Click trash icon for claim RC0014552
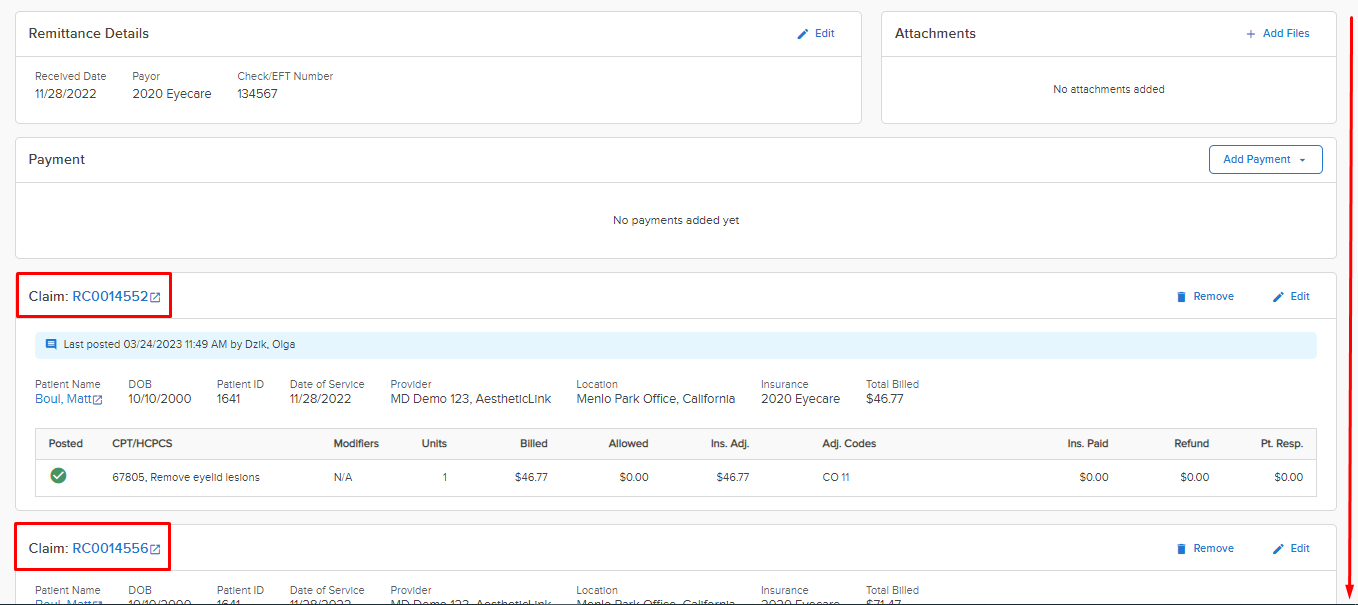This screenshot has width=1358, height=605. 1181,297
